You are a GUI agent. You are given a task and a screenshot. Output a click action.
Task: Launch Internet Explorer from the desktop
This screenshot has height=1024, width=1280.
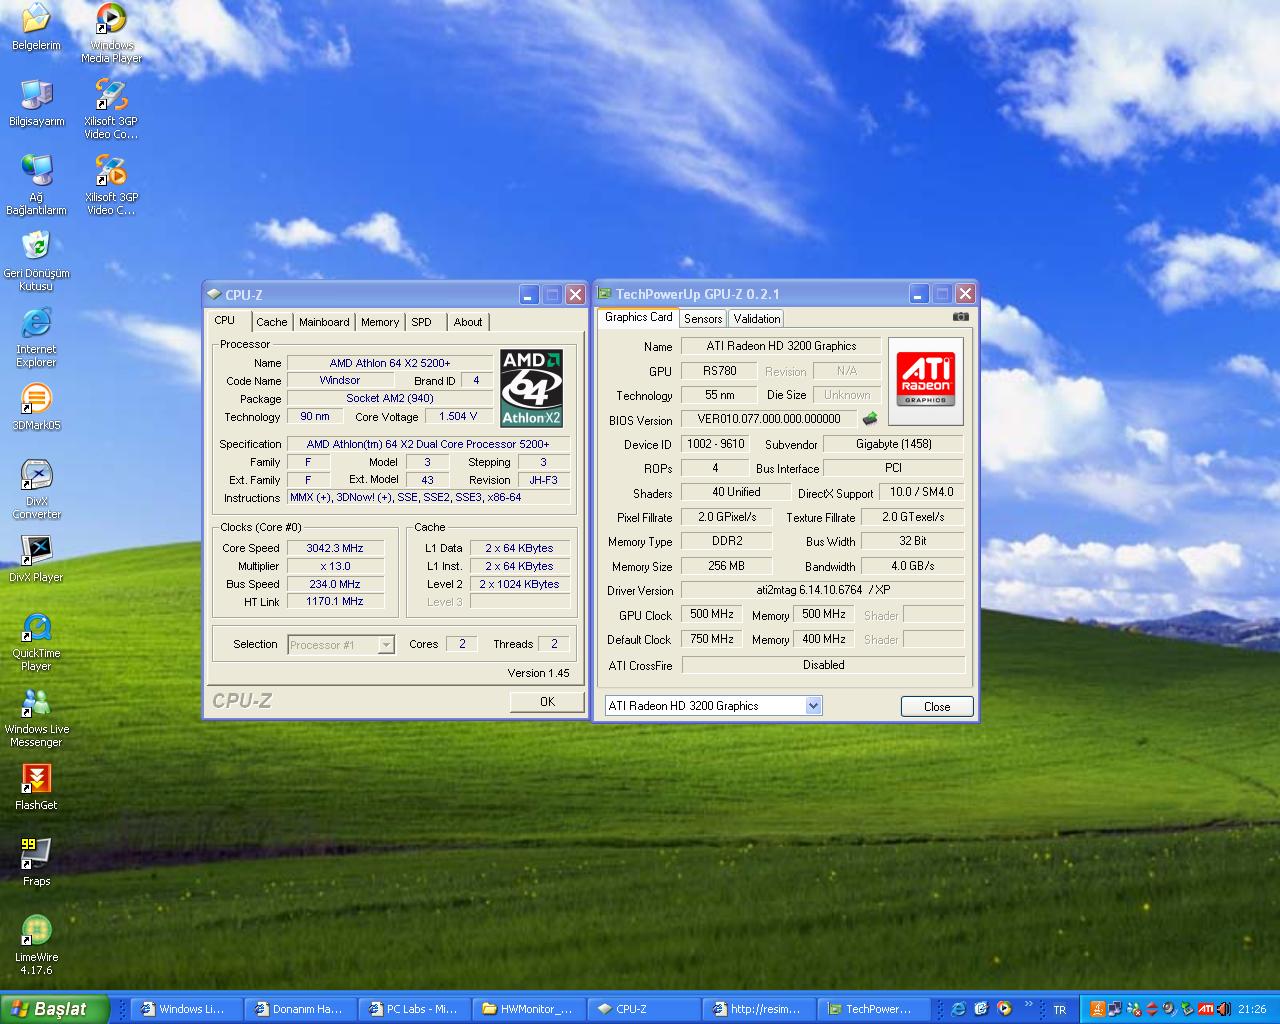coord(36,337)
